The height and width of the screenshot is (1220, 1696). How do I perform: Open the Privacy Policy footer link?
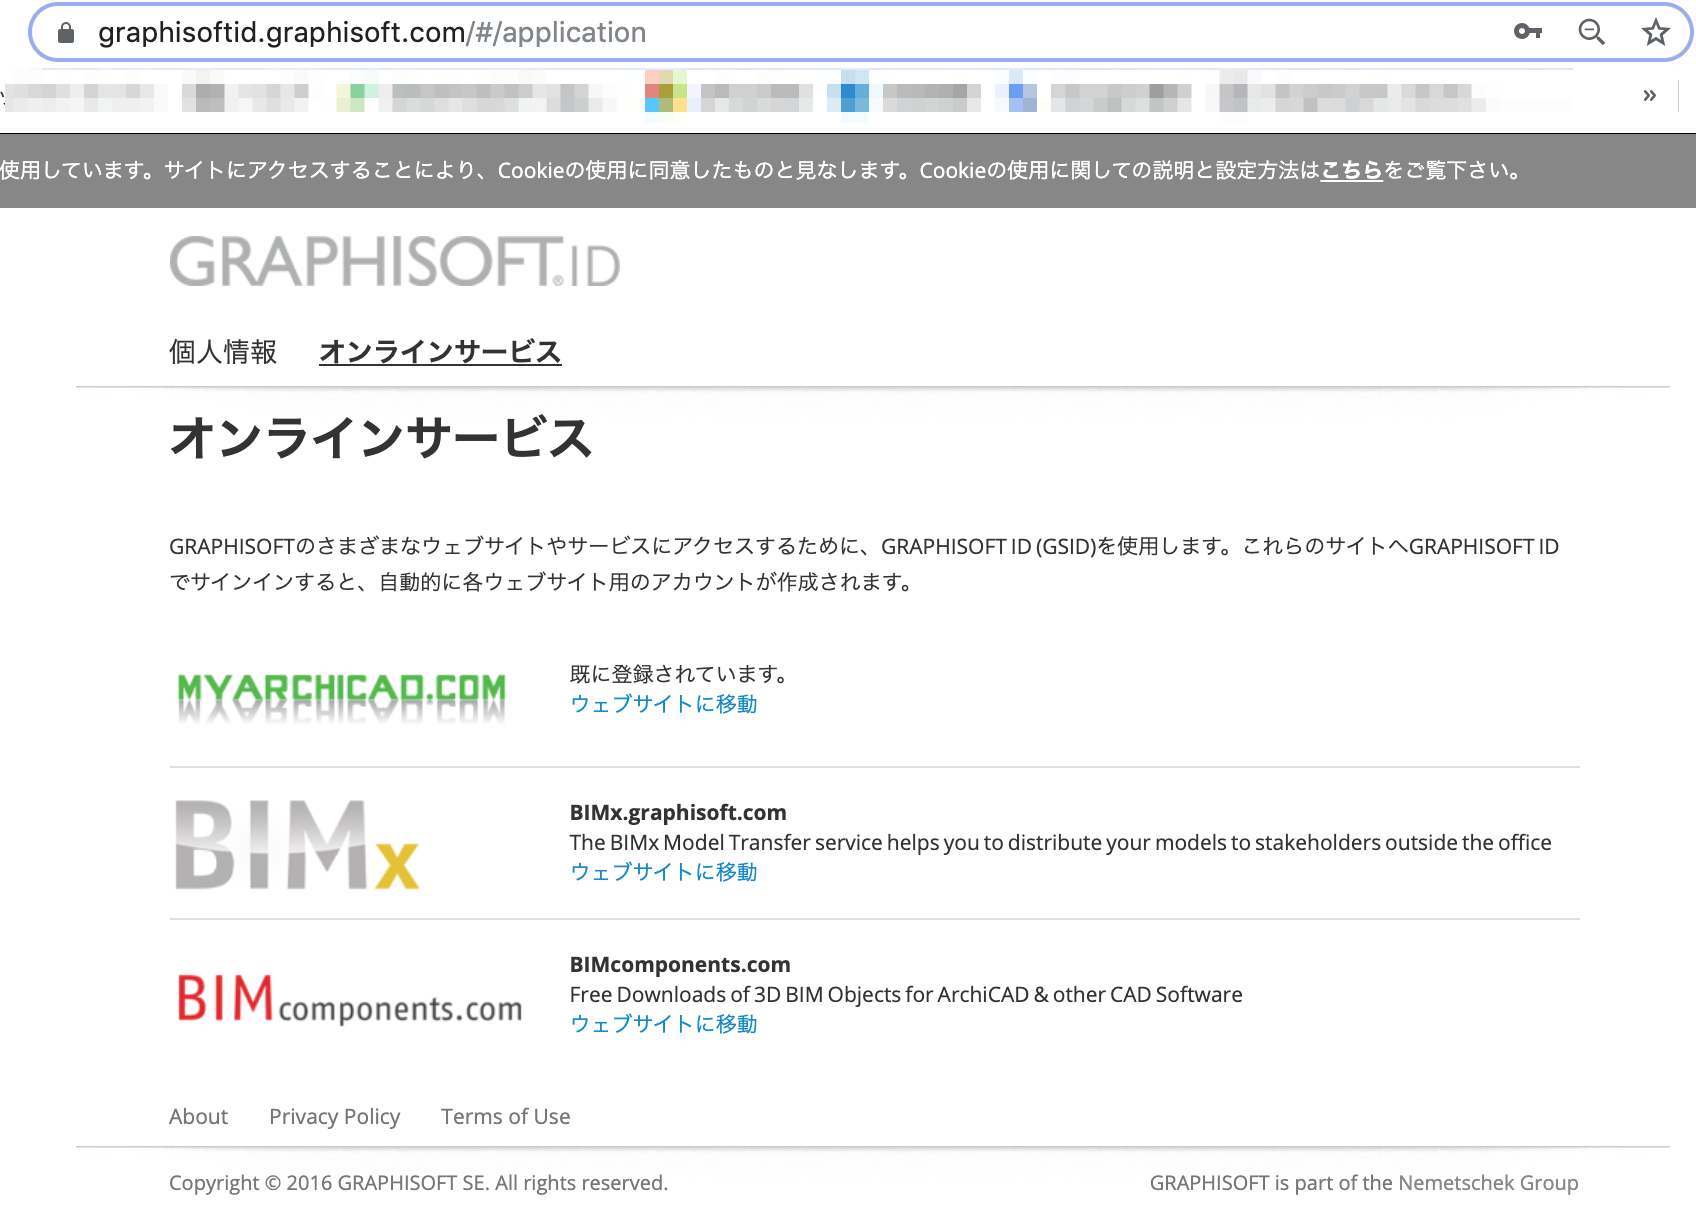point(334,1116)
